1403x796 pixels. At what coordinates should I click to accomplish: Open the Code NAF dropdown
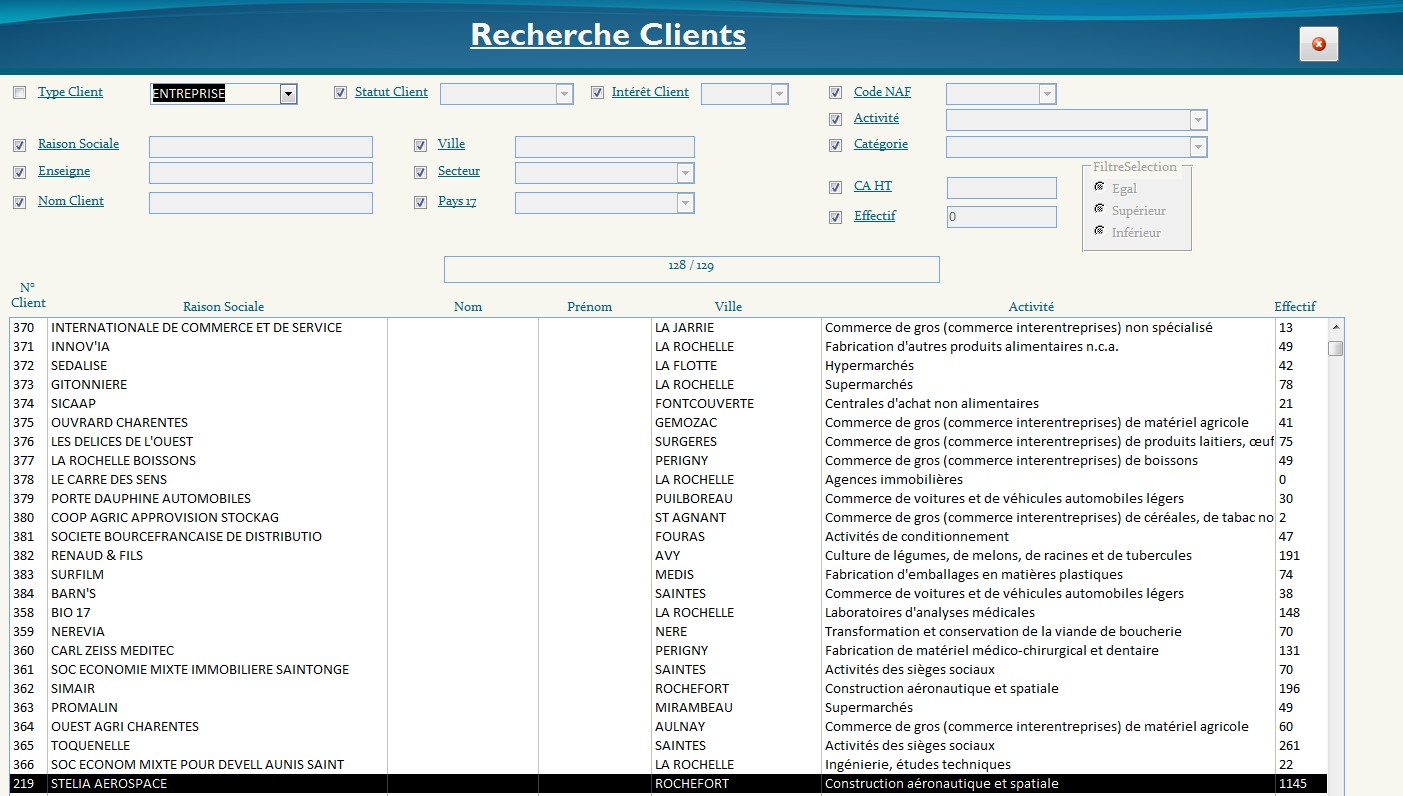[1047, 94]
